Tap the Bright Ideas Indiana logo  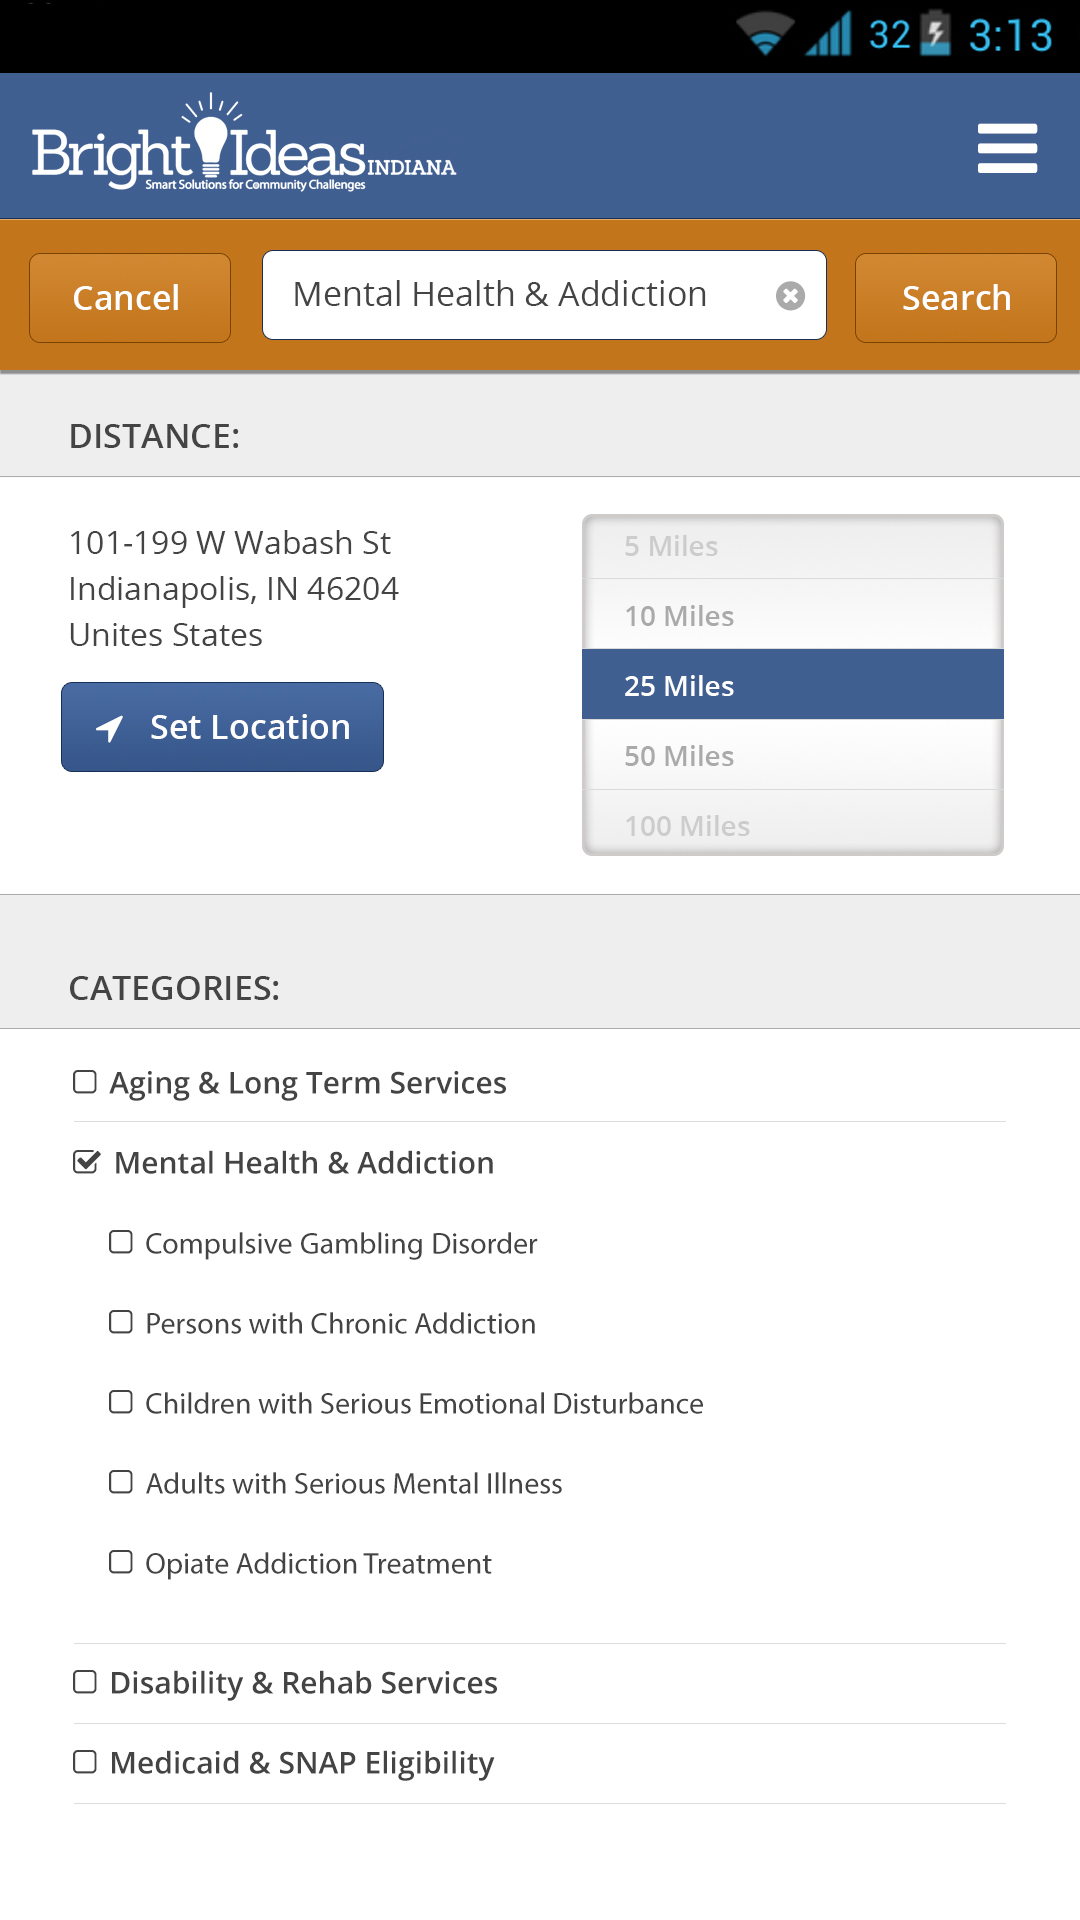[243, 143]
